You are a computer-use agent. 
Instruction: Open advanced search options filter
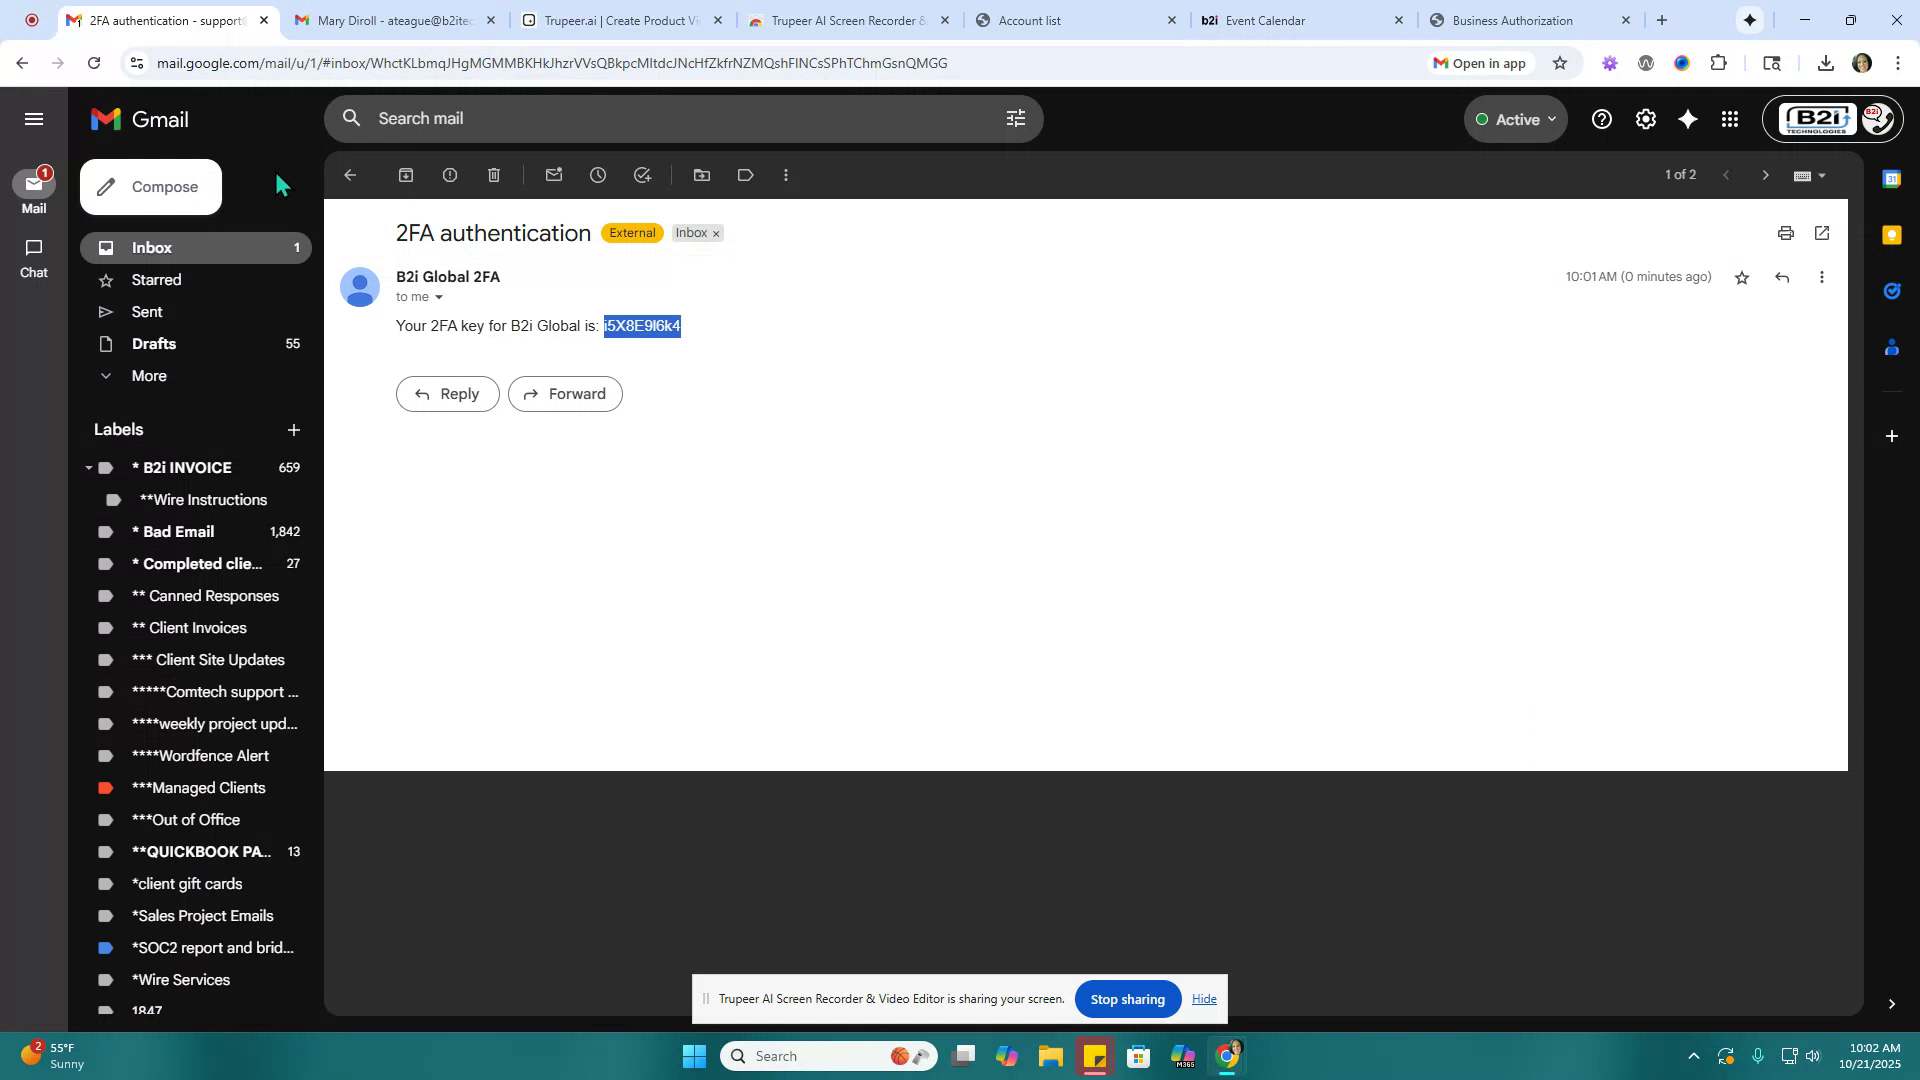click(1016, 118)
